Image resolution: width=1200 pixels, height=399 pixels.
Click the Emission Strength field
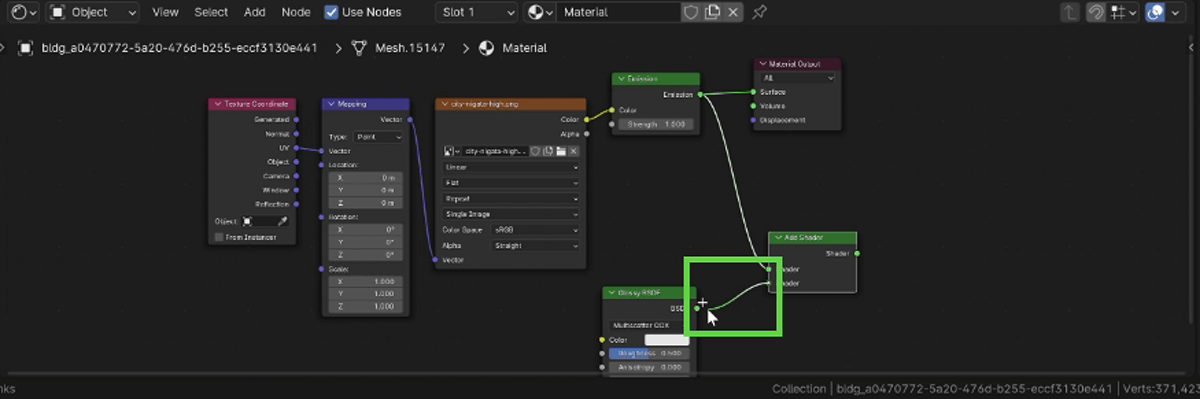click(x=657, y=124)
